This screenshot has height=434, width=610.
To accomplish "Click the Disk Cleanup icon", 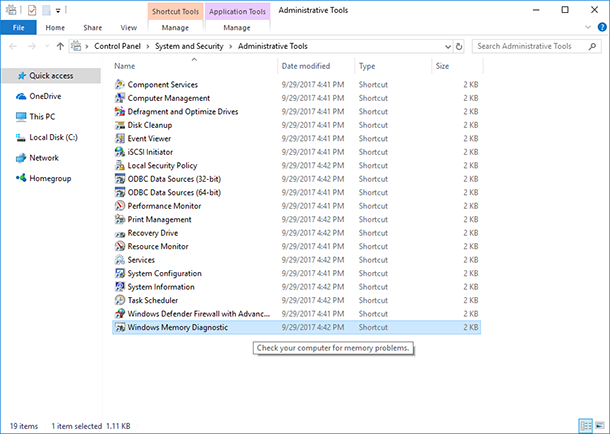I will tap(120, 125).
